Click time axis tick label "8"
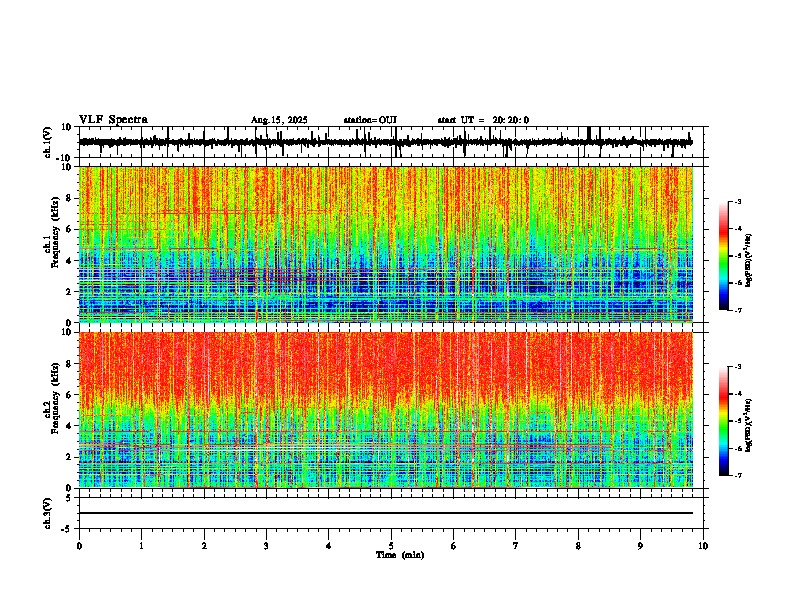This screenshot has height=612, width=792. [578, 546]
